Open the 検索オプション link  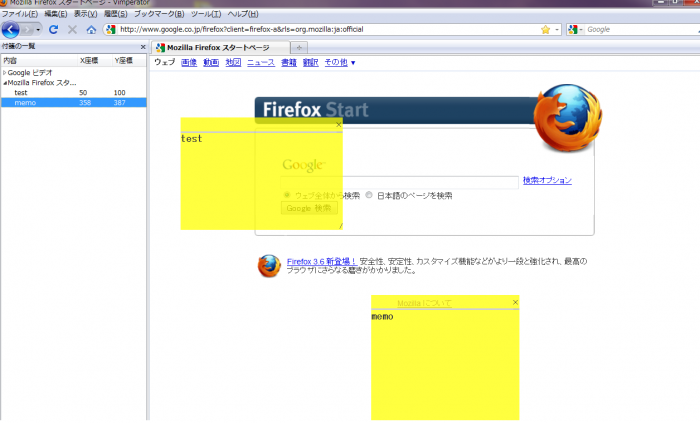547,180
